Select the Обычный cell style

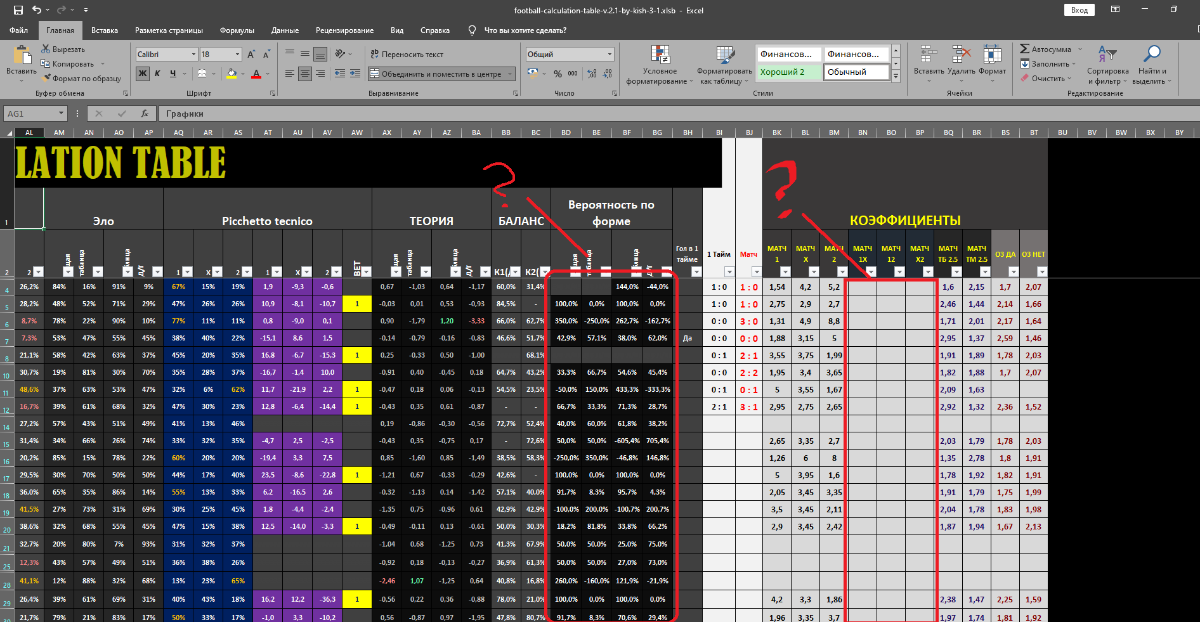[857, 72]
